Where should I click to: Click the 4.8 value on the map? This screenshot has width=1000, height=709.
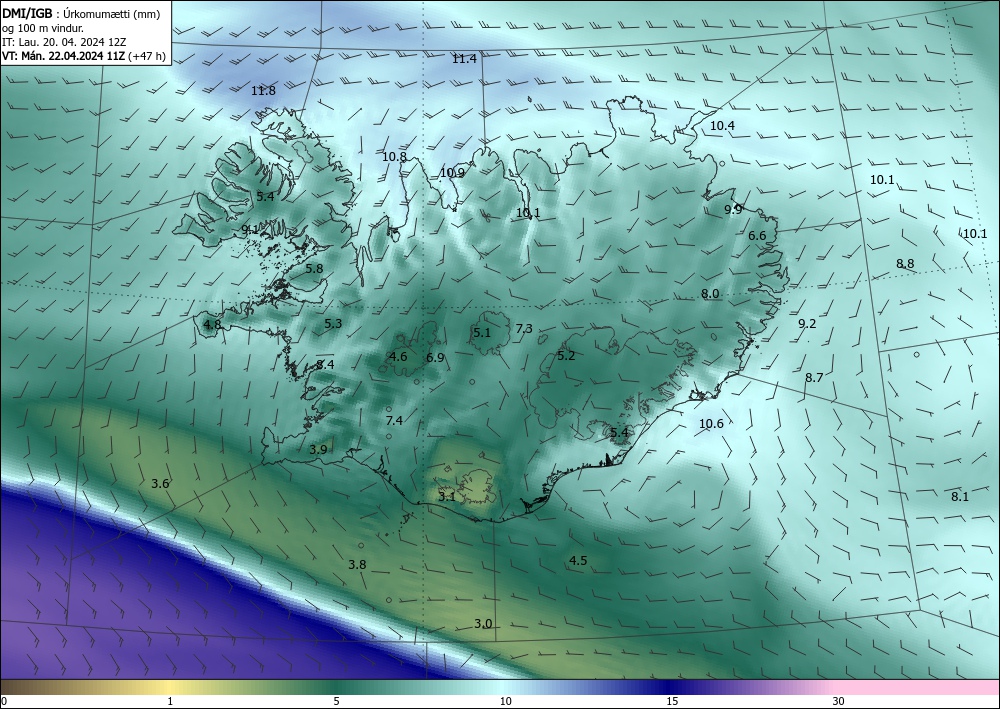pyautogui.click(x=212, y=325)
